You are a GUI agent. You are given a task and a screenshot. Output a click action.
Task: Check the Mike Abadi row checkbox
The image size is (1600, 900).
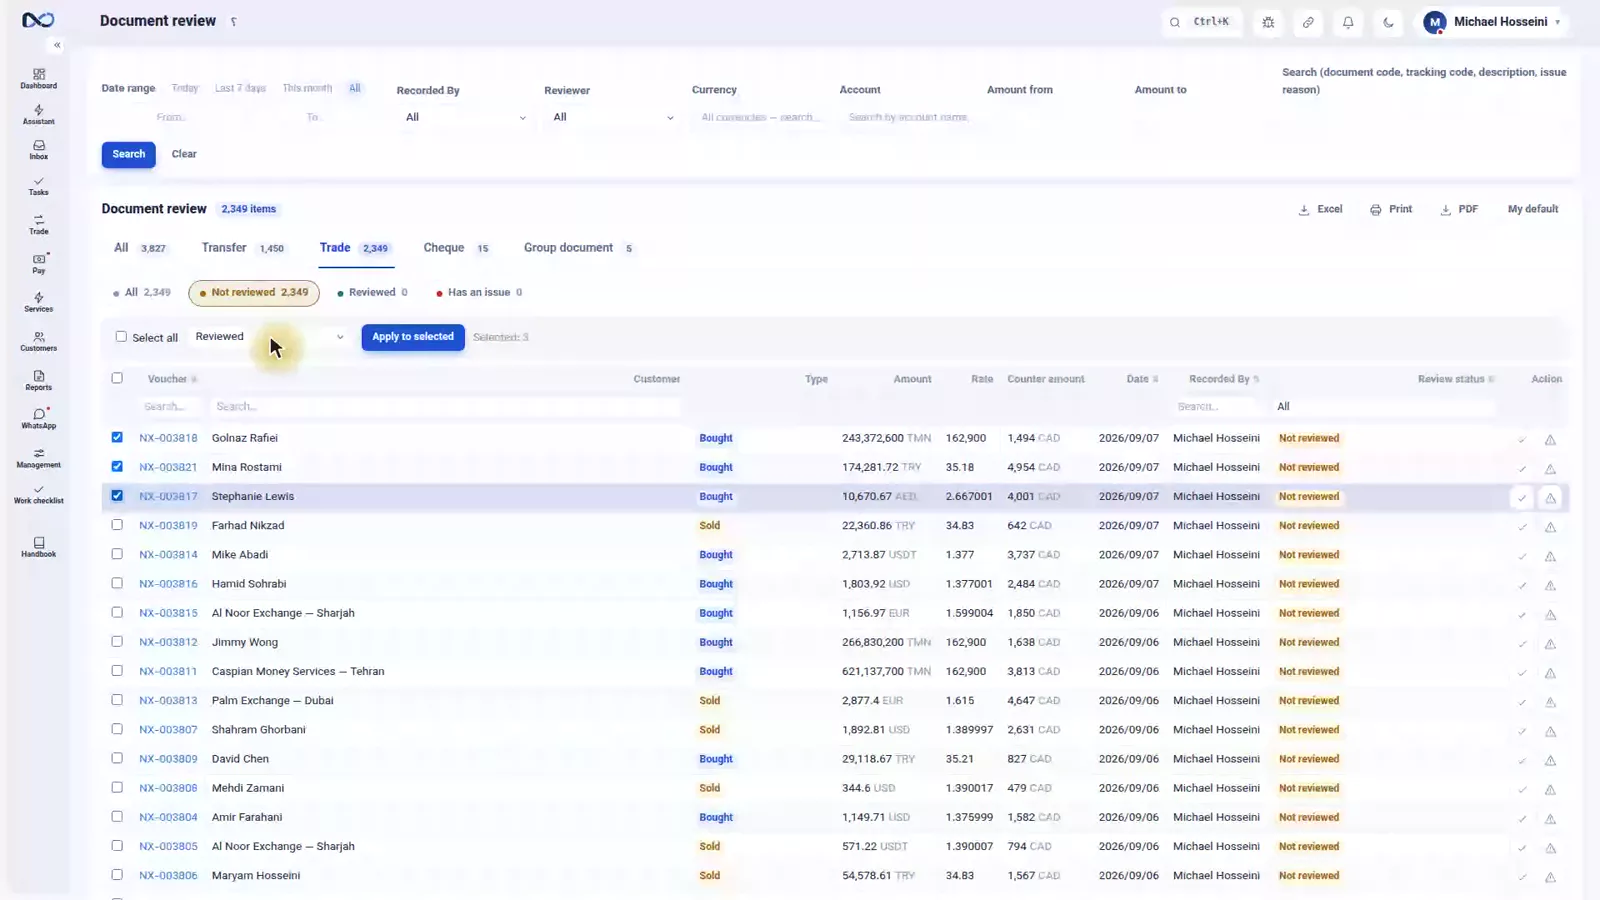117,553
